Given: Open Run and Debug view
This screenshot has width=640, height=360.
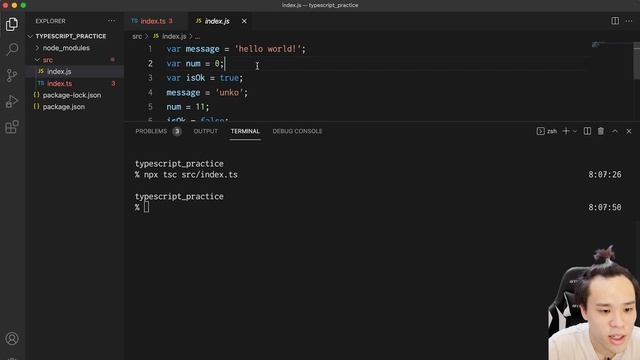Looking at the screenshot, I should 12,101.
